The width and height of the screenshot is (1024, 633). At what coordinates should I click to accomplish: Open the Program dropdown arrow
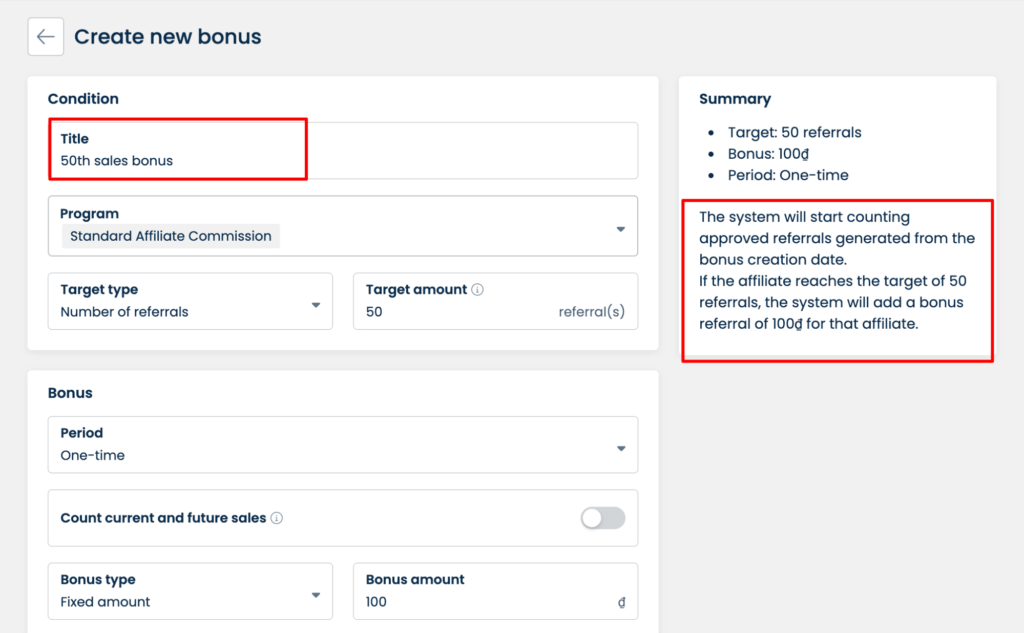[x=620, y=229]
